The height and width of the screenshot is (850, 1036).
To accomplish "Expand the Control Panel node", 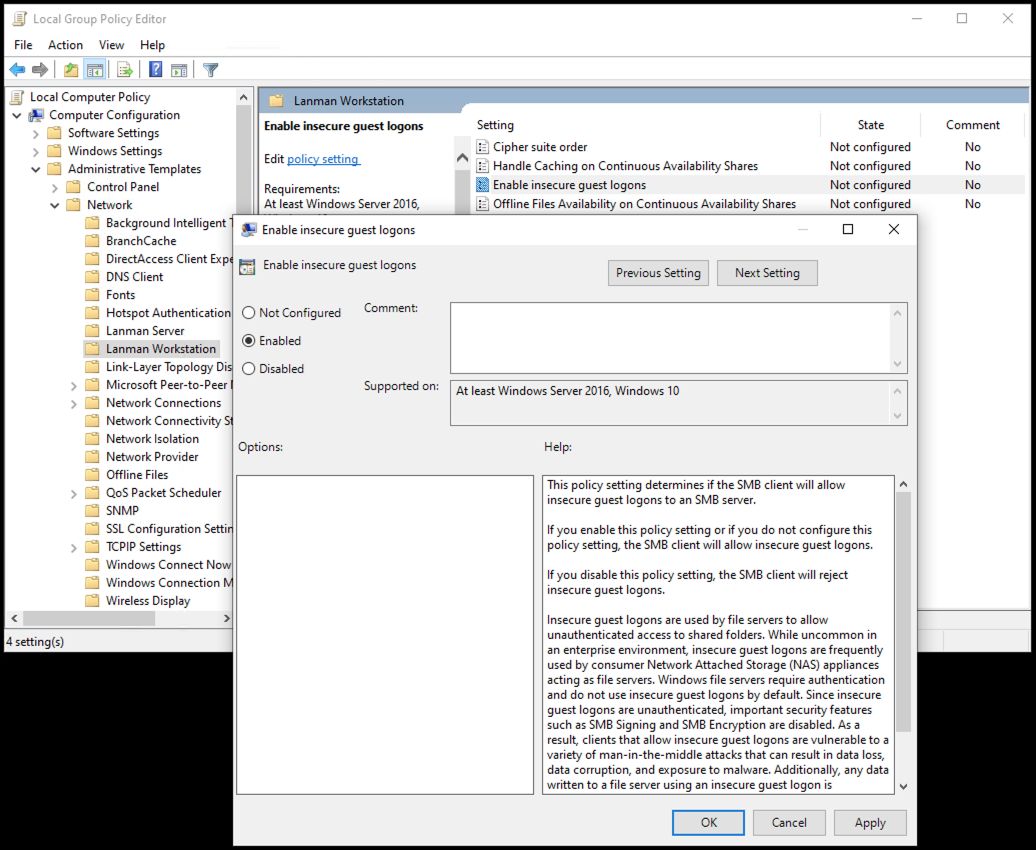I will coord(55,188).
